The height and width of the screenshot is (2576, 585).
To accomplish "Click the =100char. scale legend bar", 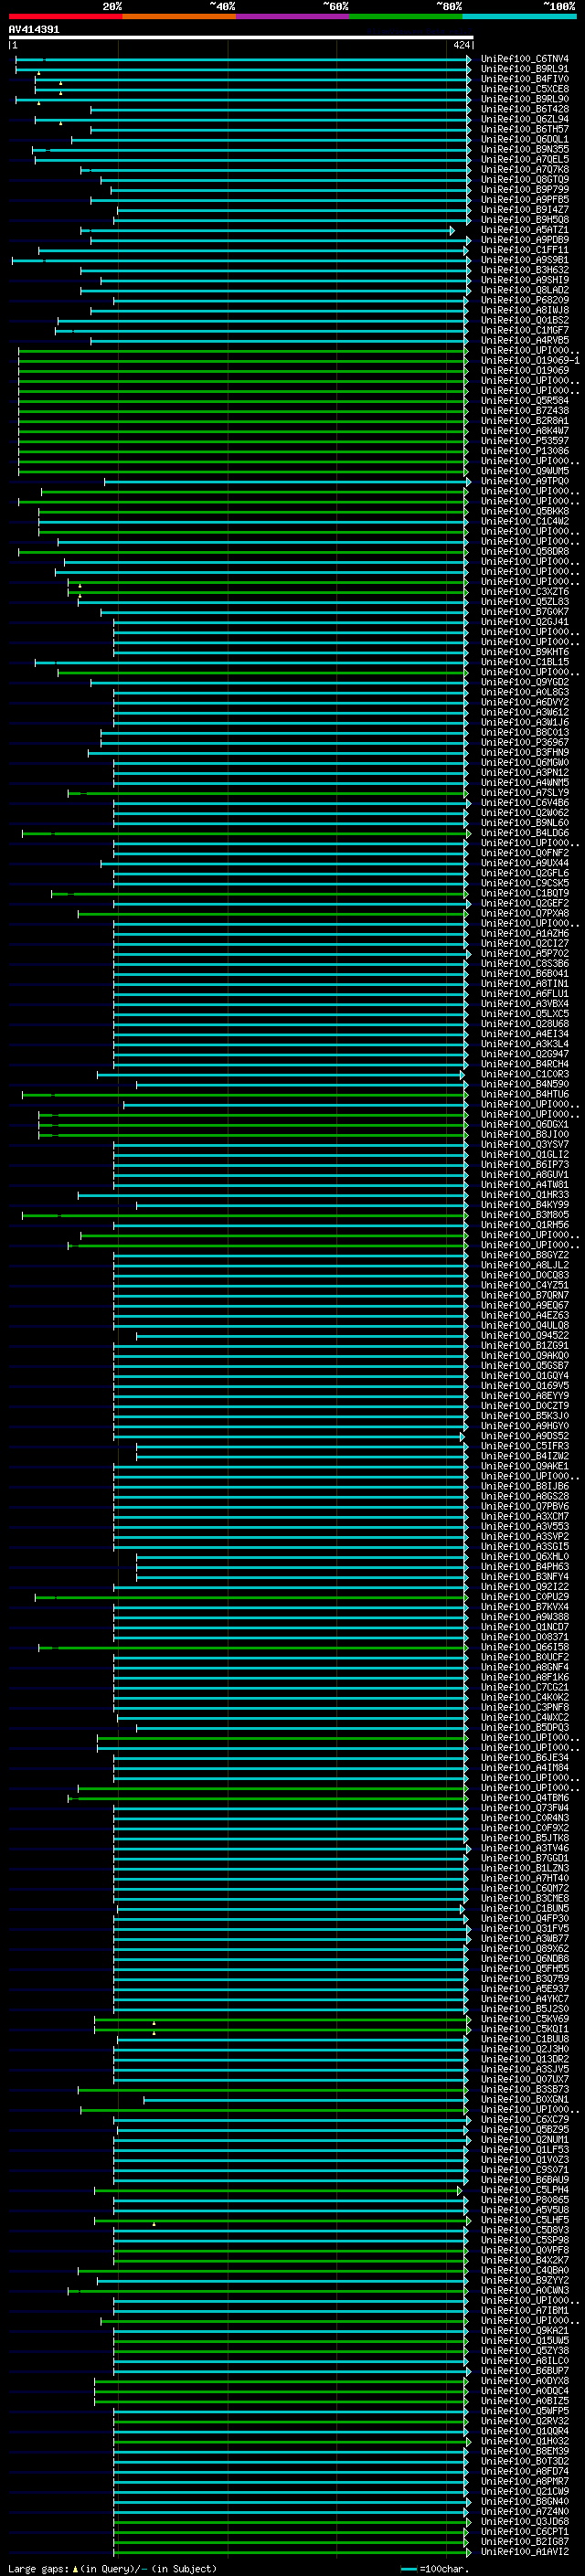I will pyautogui.click(x=409, y=2569).
